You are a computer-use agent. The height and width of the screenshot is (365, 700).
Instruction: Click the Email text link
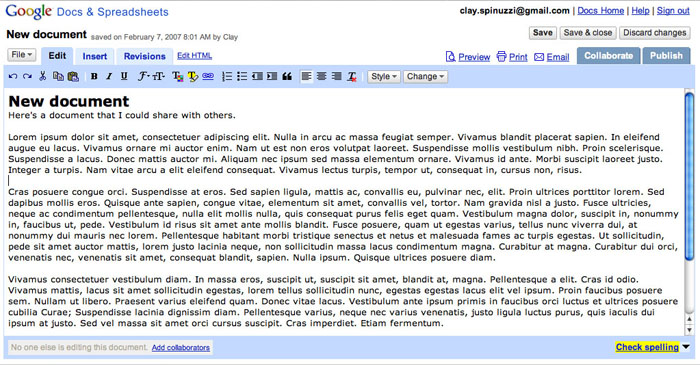[x=558, y=57]
